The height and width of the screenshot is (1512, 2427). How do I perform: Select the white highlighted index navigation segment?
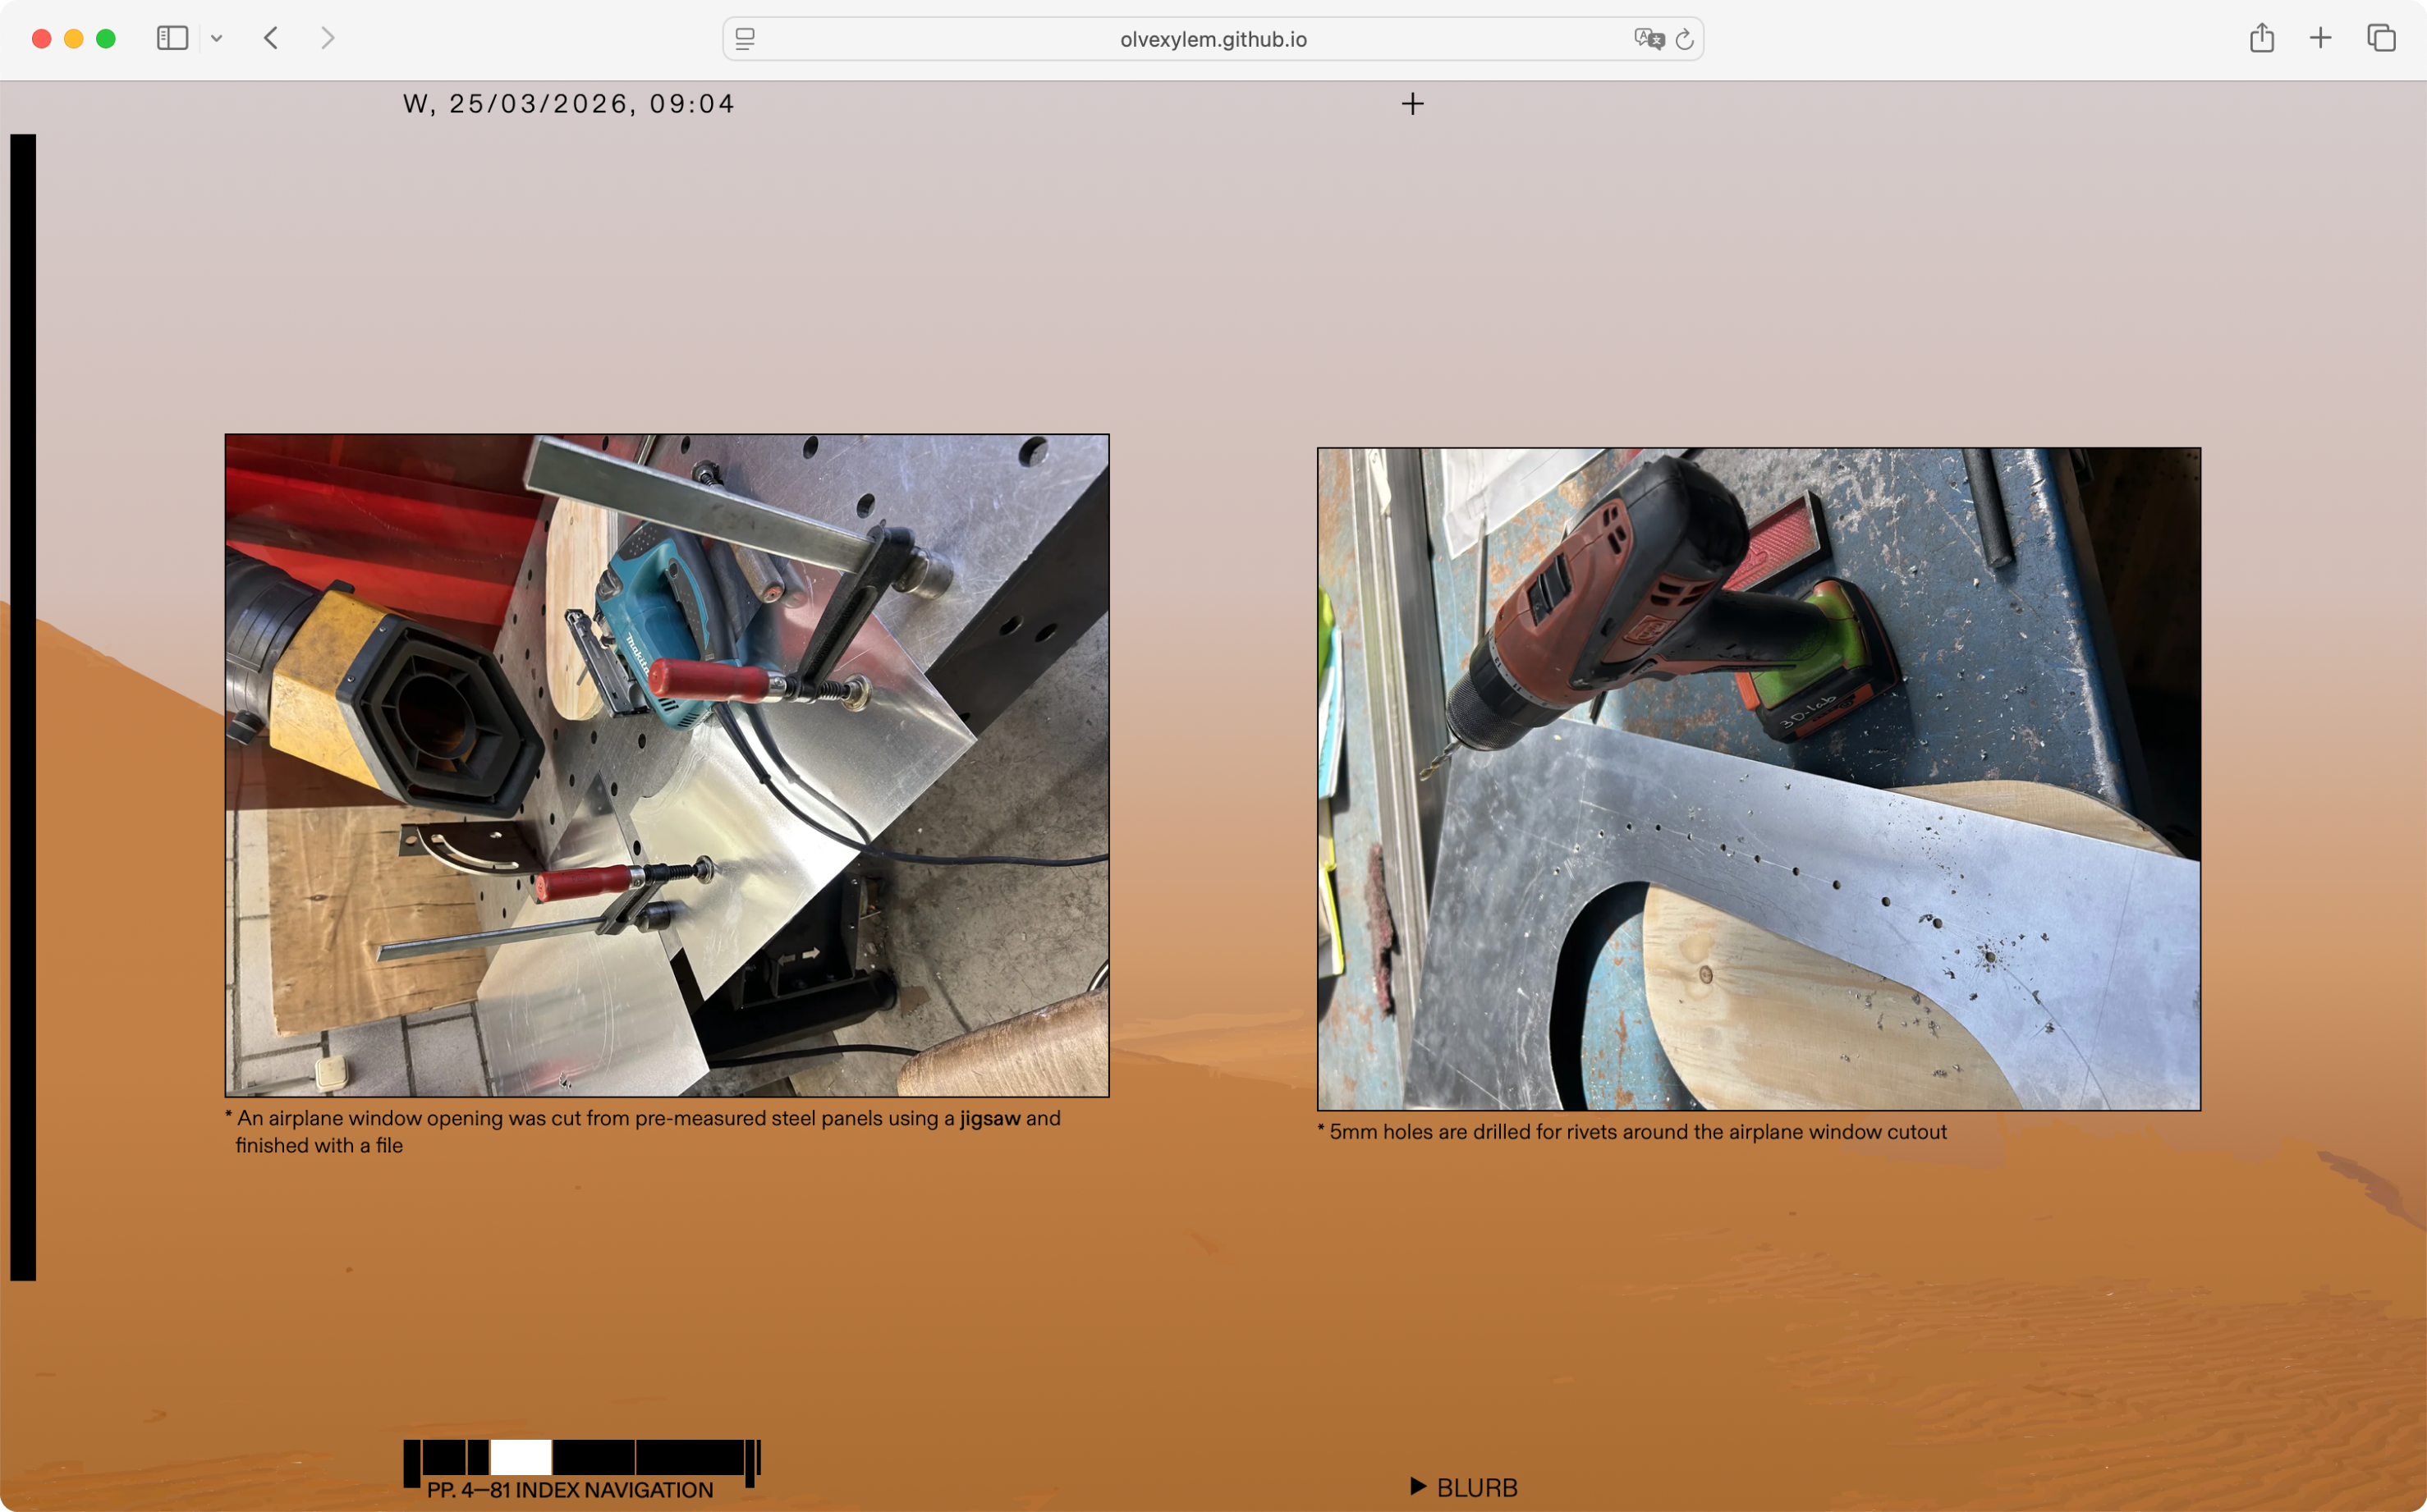[521, 1457]
